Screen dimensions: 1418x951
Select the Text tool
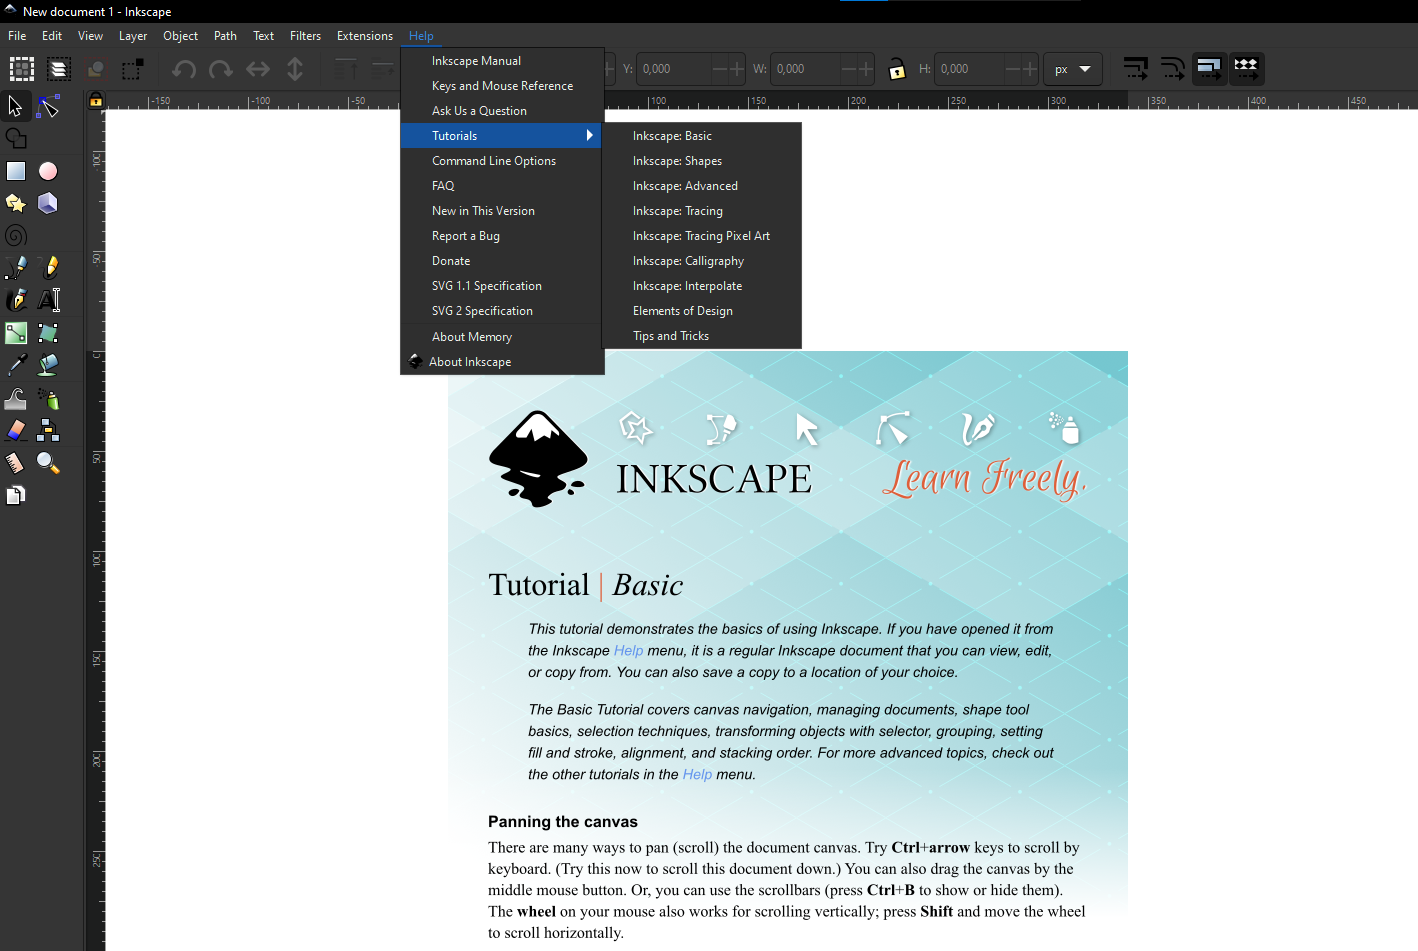[48, 300]
